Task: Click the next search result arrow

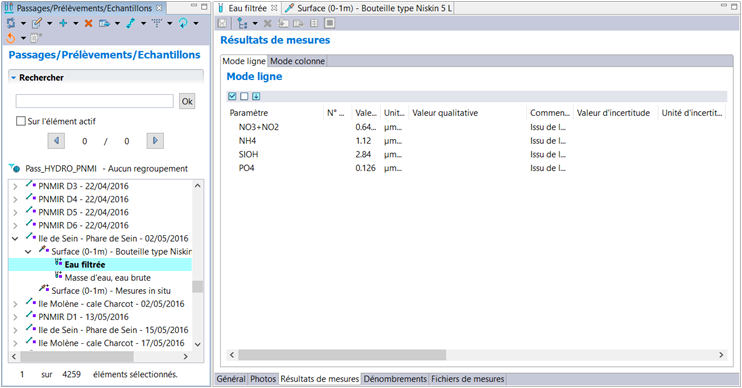Action: (155, 141)
